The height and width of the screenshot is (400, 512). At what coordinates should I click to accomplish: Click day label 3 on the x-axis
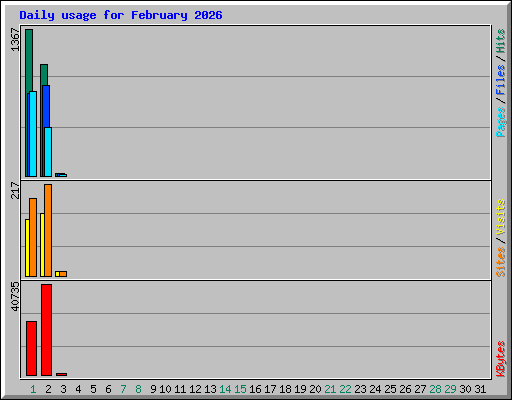coord(63,389)
